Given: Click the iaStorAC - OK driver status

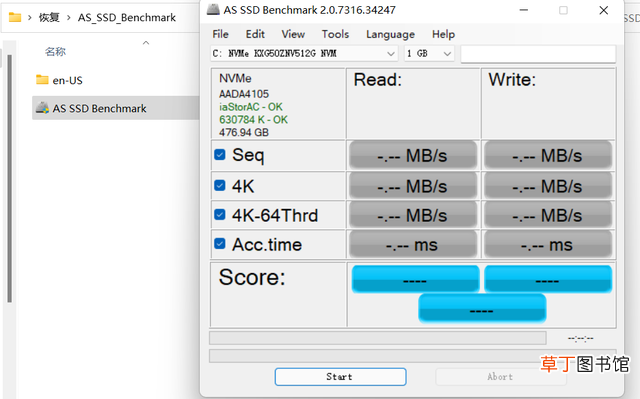Looking at the screenshot, I should tap(251, 107).
